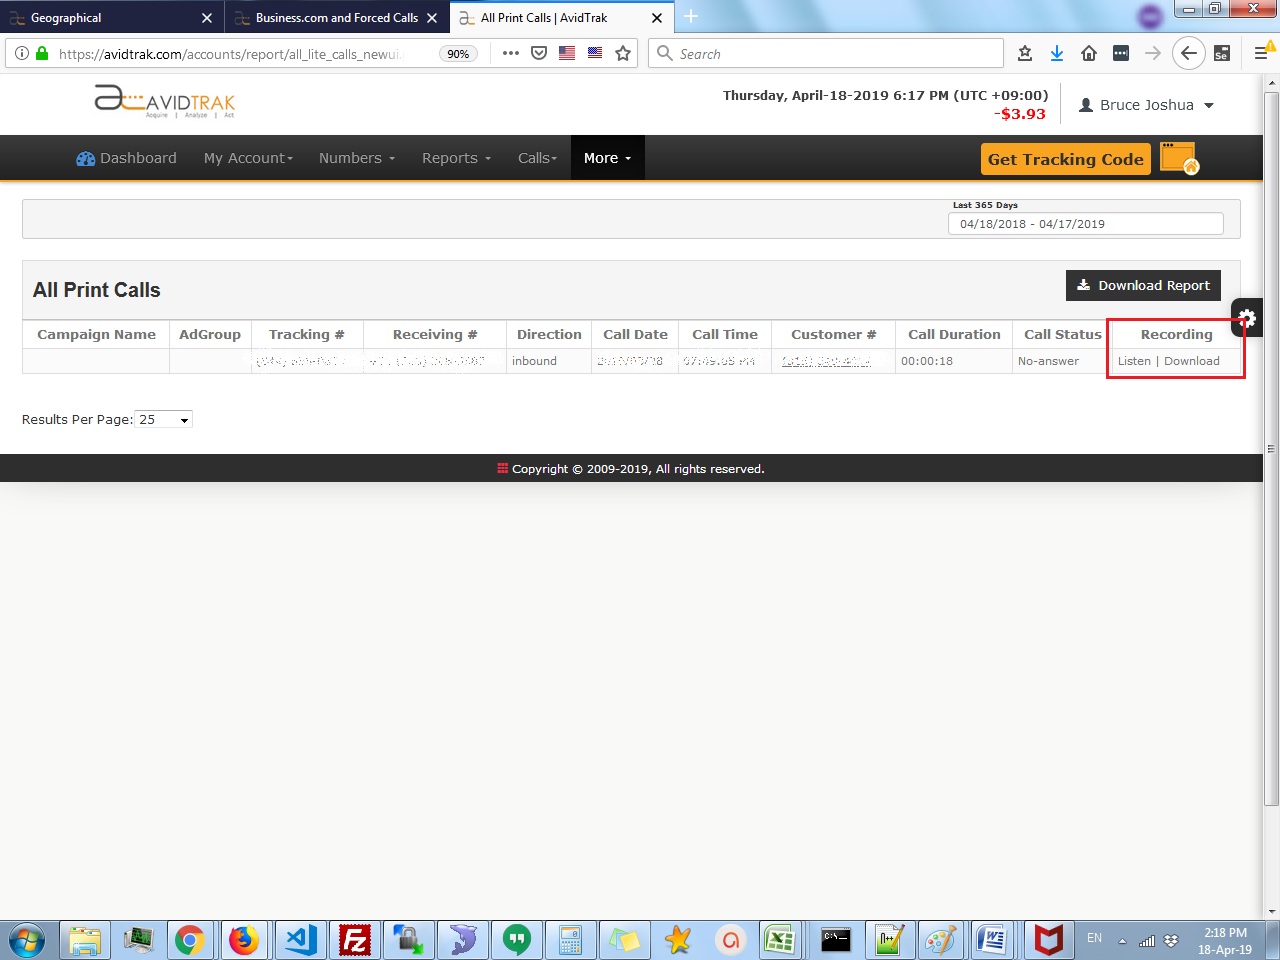
Task: Click the browser back arrow button
Action: (x=1188, y=54)
